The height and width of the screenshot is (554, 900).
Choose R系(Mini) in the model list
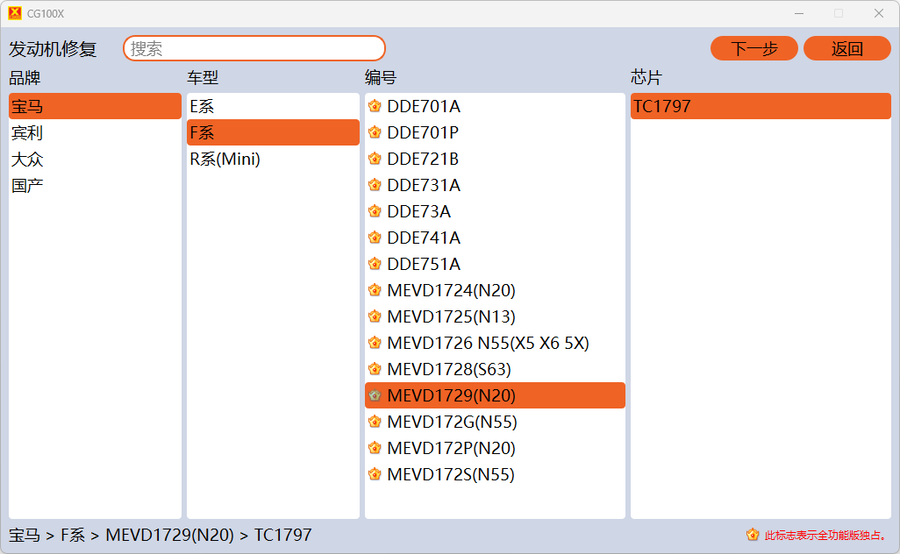click(x=225, y=159)
